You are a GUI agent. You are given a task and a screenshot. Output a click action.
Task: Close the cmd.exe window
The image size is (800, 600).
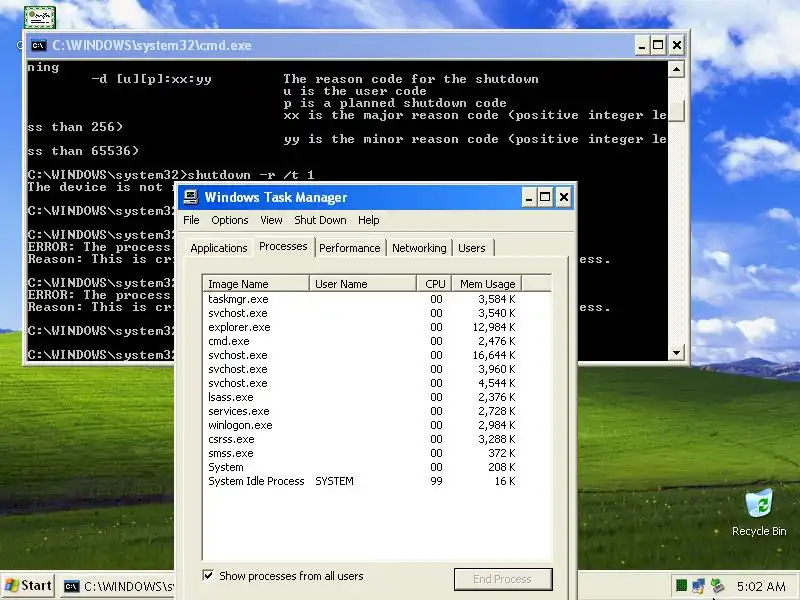point(677,45)
